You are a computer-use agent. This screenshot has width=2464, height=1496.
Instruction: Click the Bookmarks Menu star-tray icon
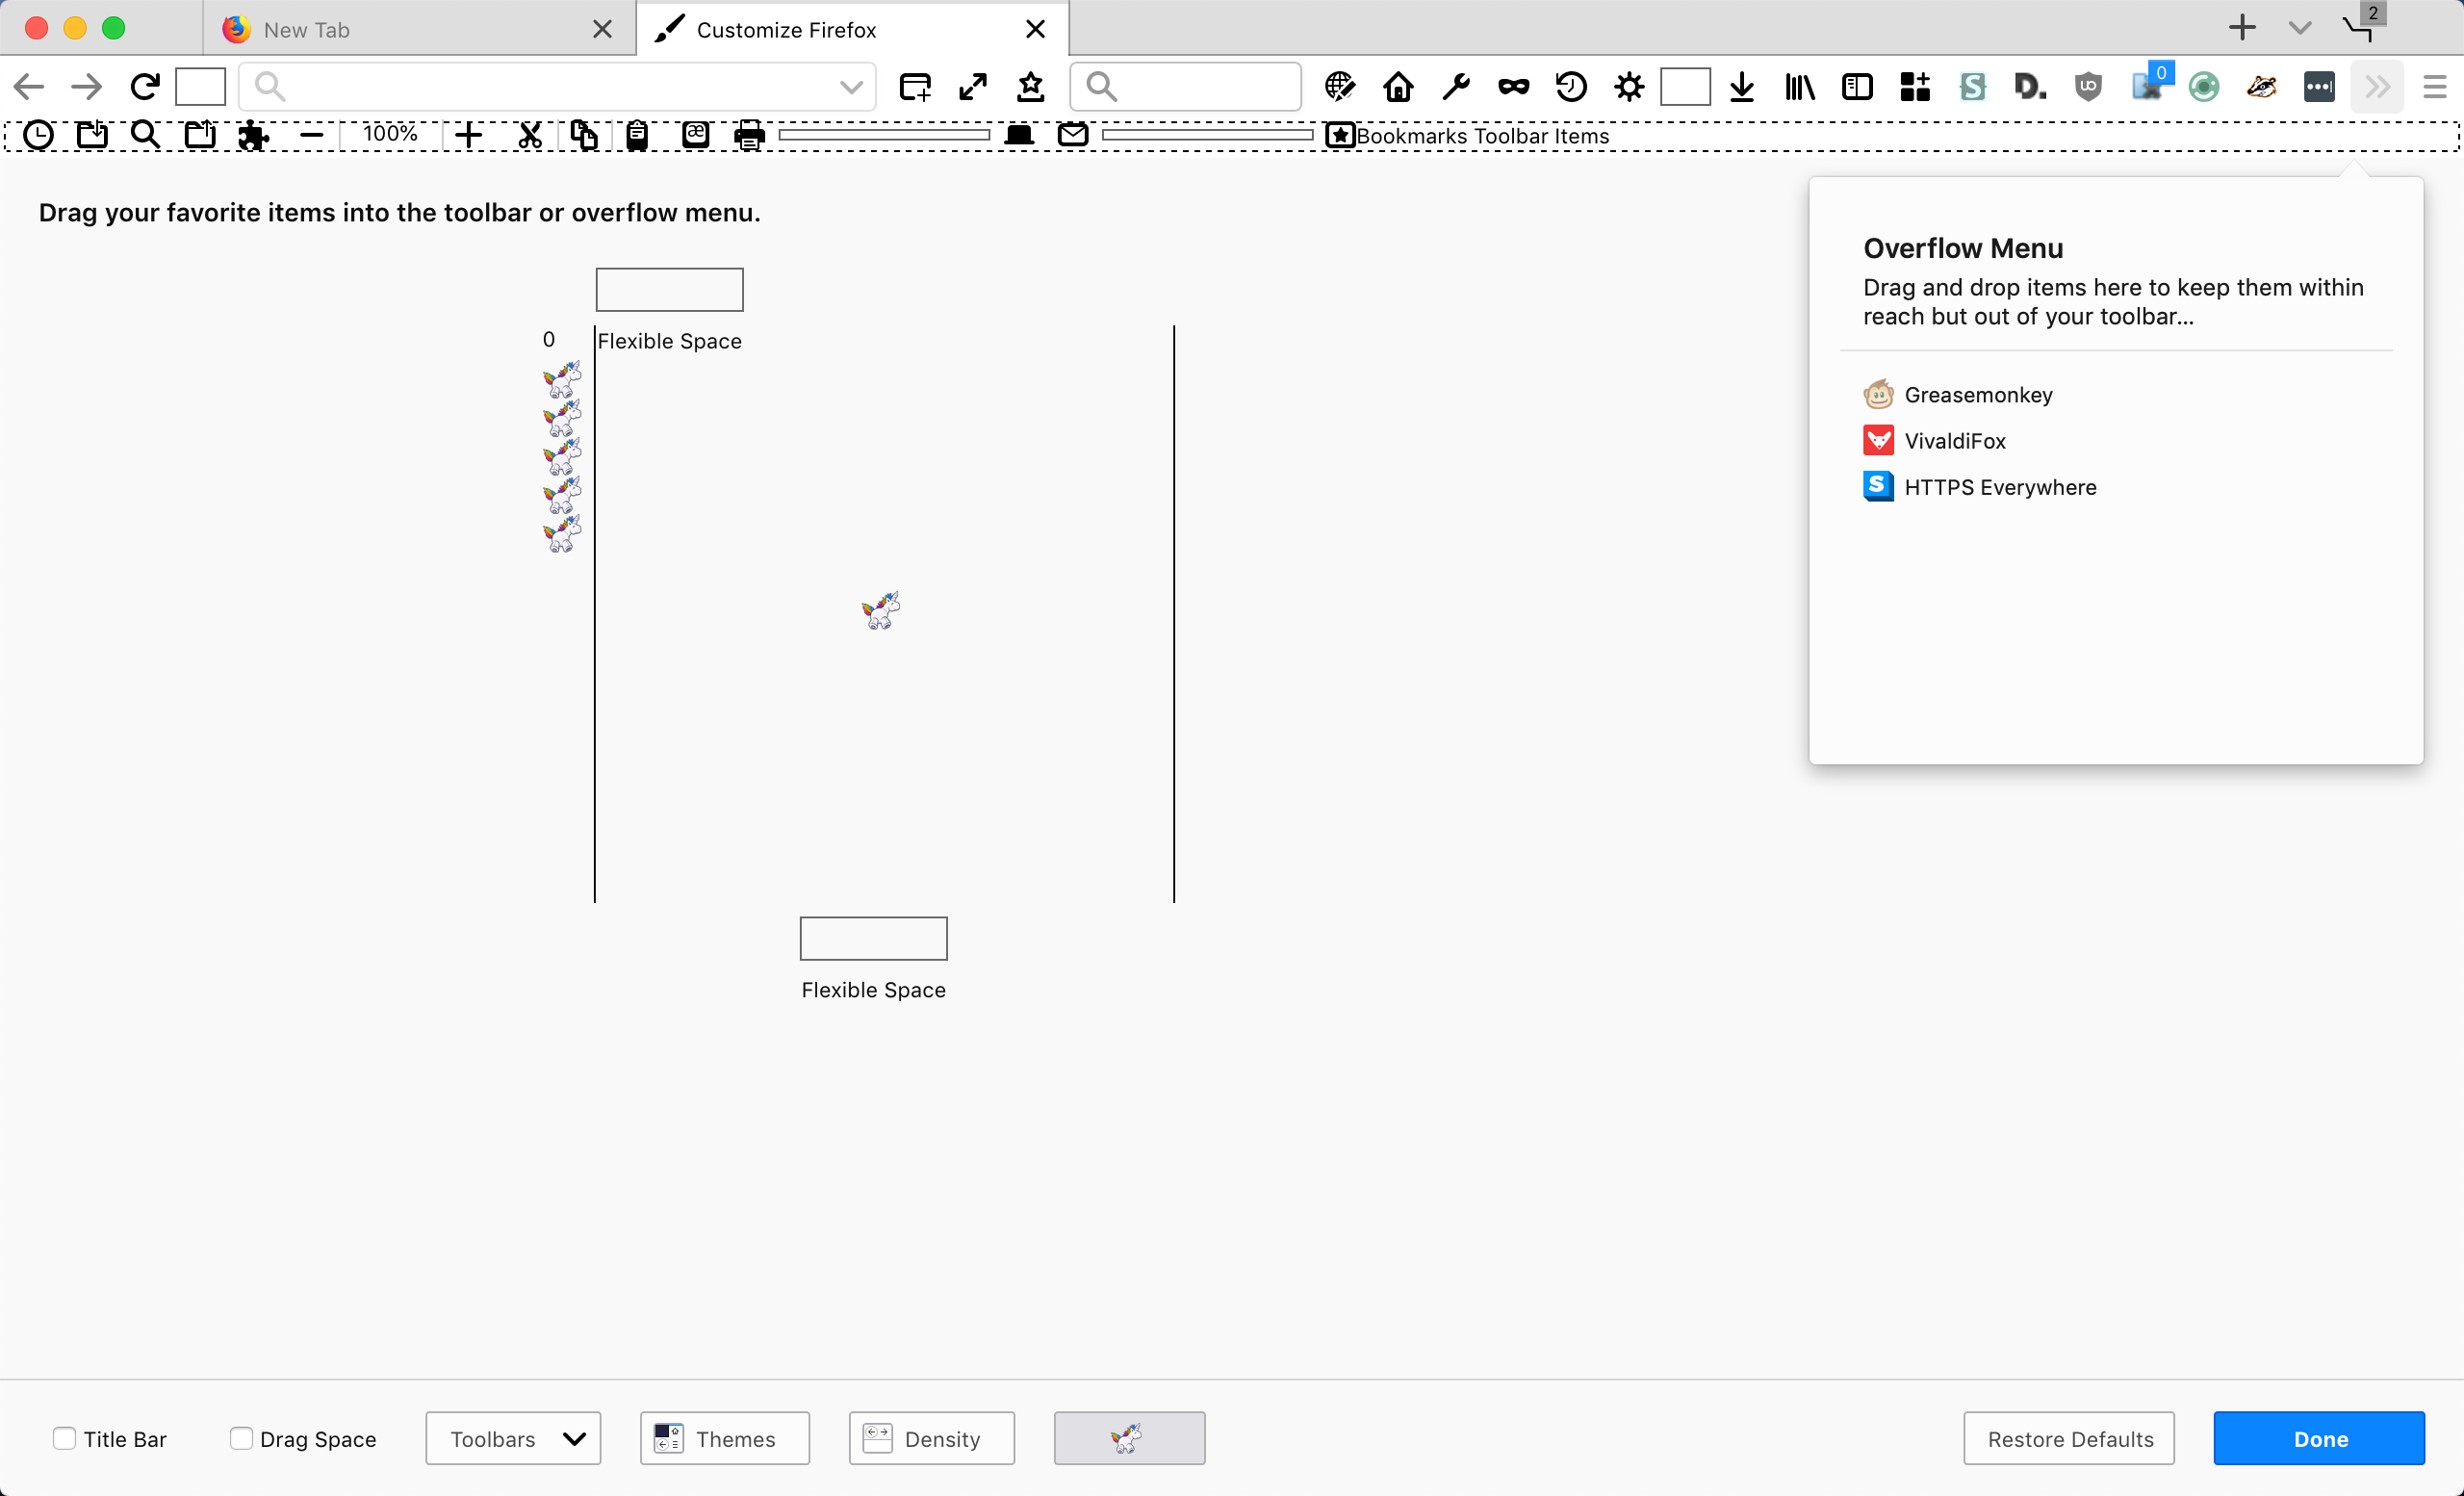point(1031,87)
